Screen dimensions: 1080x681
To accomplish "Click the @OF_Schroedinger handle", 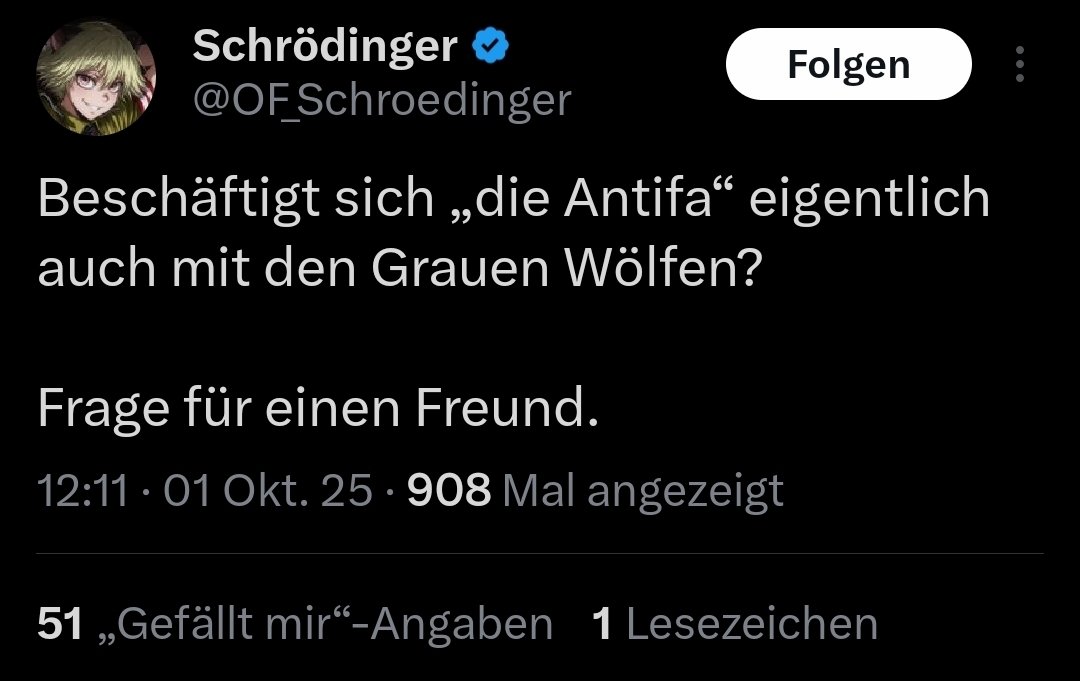I will 381,99.
